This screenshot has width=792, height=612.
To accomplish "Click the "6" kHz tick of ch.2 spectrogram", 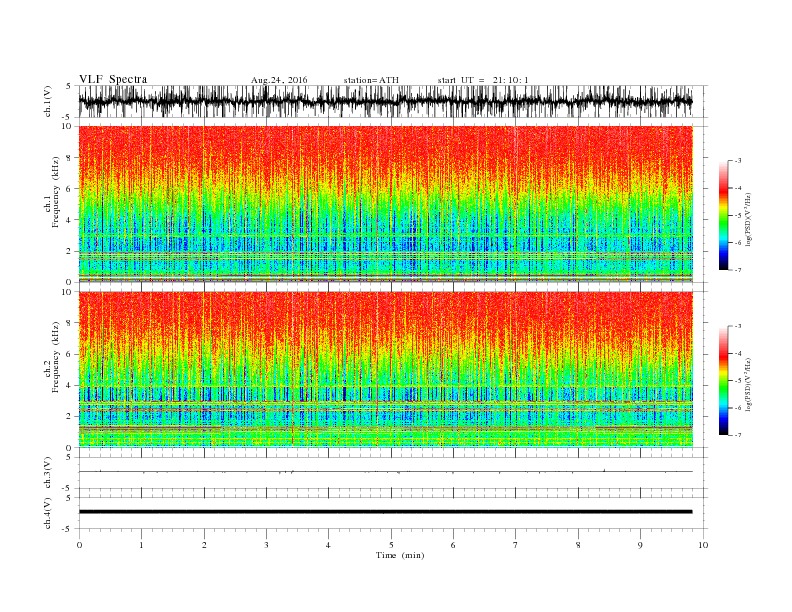I will click(x=70, y=354).
